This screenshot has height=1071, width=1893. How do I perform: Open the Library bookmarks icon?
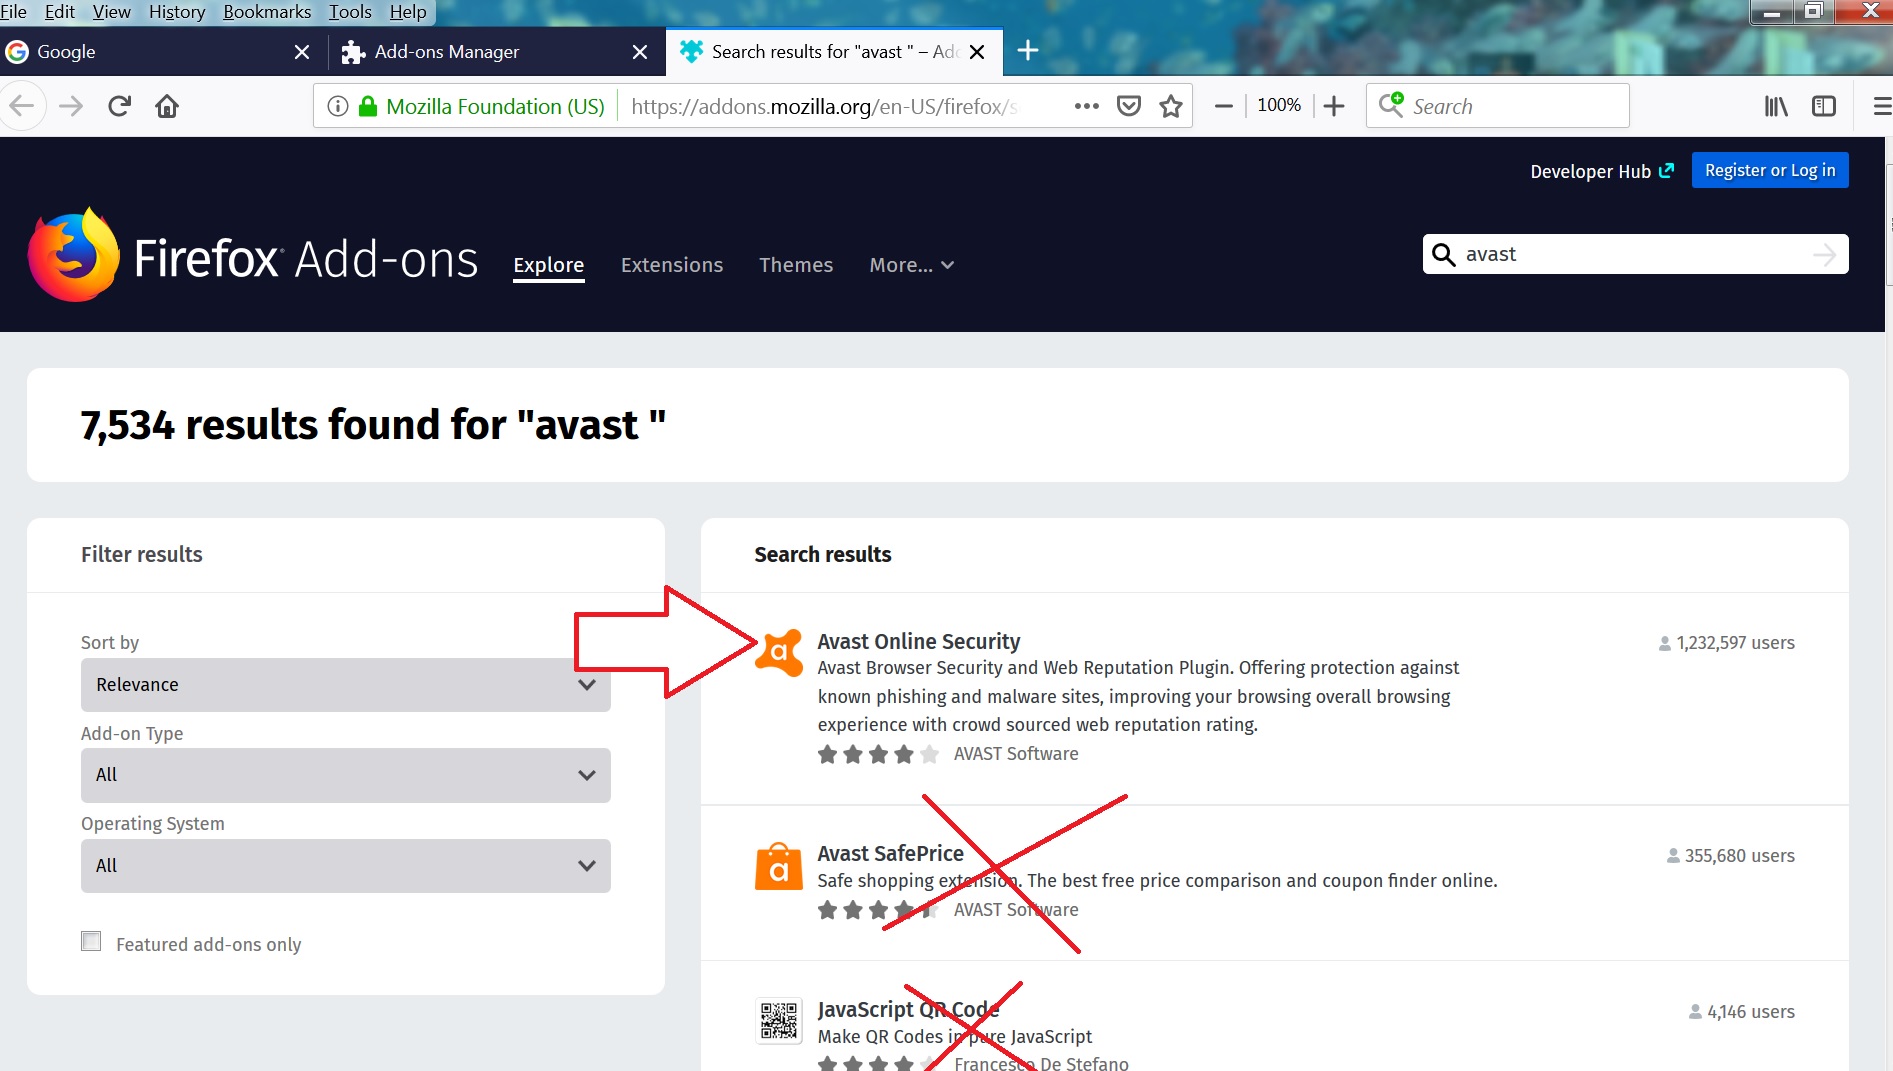(x=1776, y=106)
